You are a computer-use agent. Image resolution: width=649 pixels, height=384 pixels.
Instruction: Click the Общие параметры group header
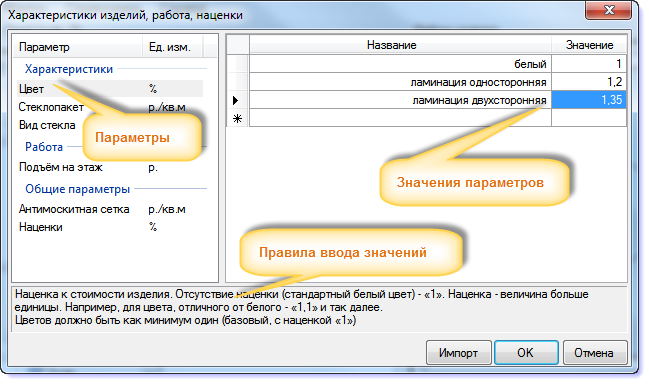77,189
